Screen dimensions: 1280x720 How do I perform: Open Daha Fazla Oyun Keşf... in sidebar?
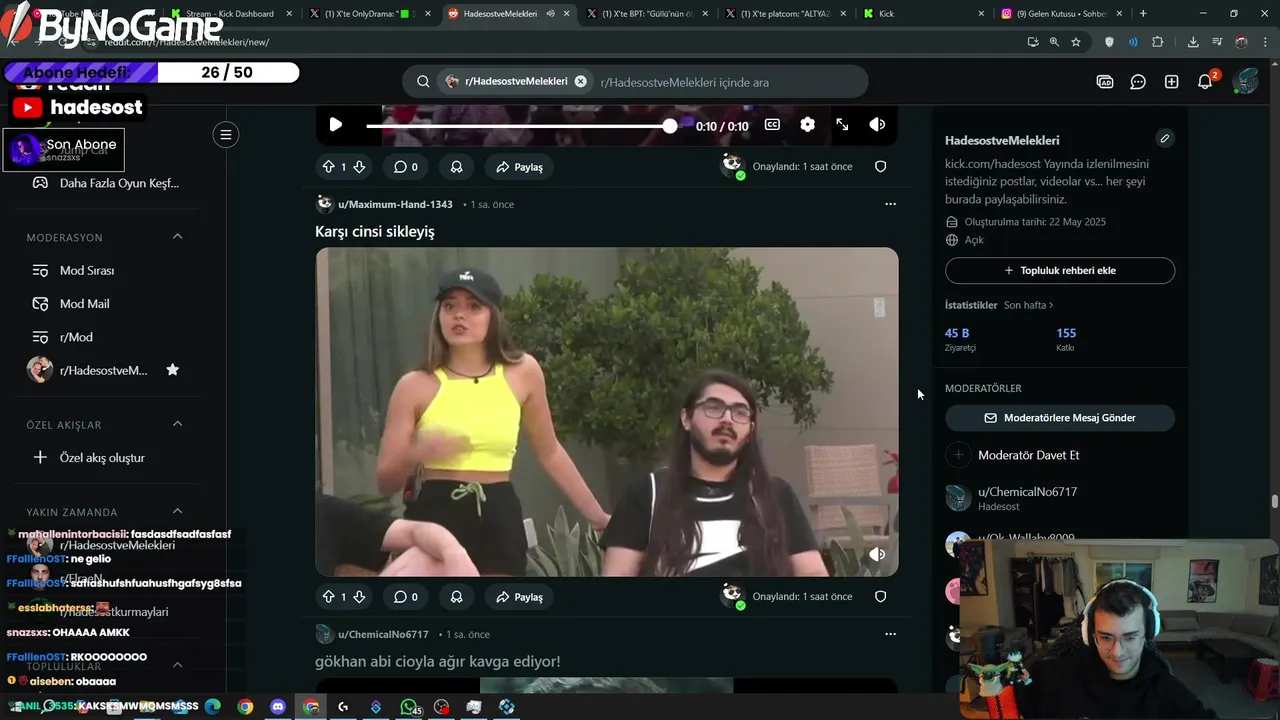click(105, 183)
